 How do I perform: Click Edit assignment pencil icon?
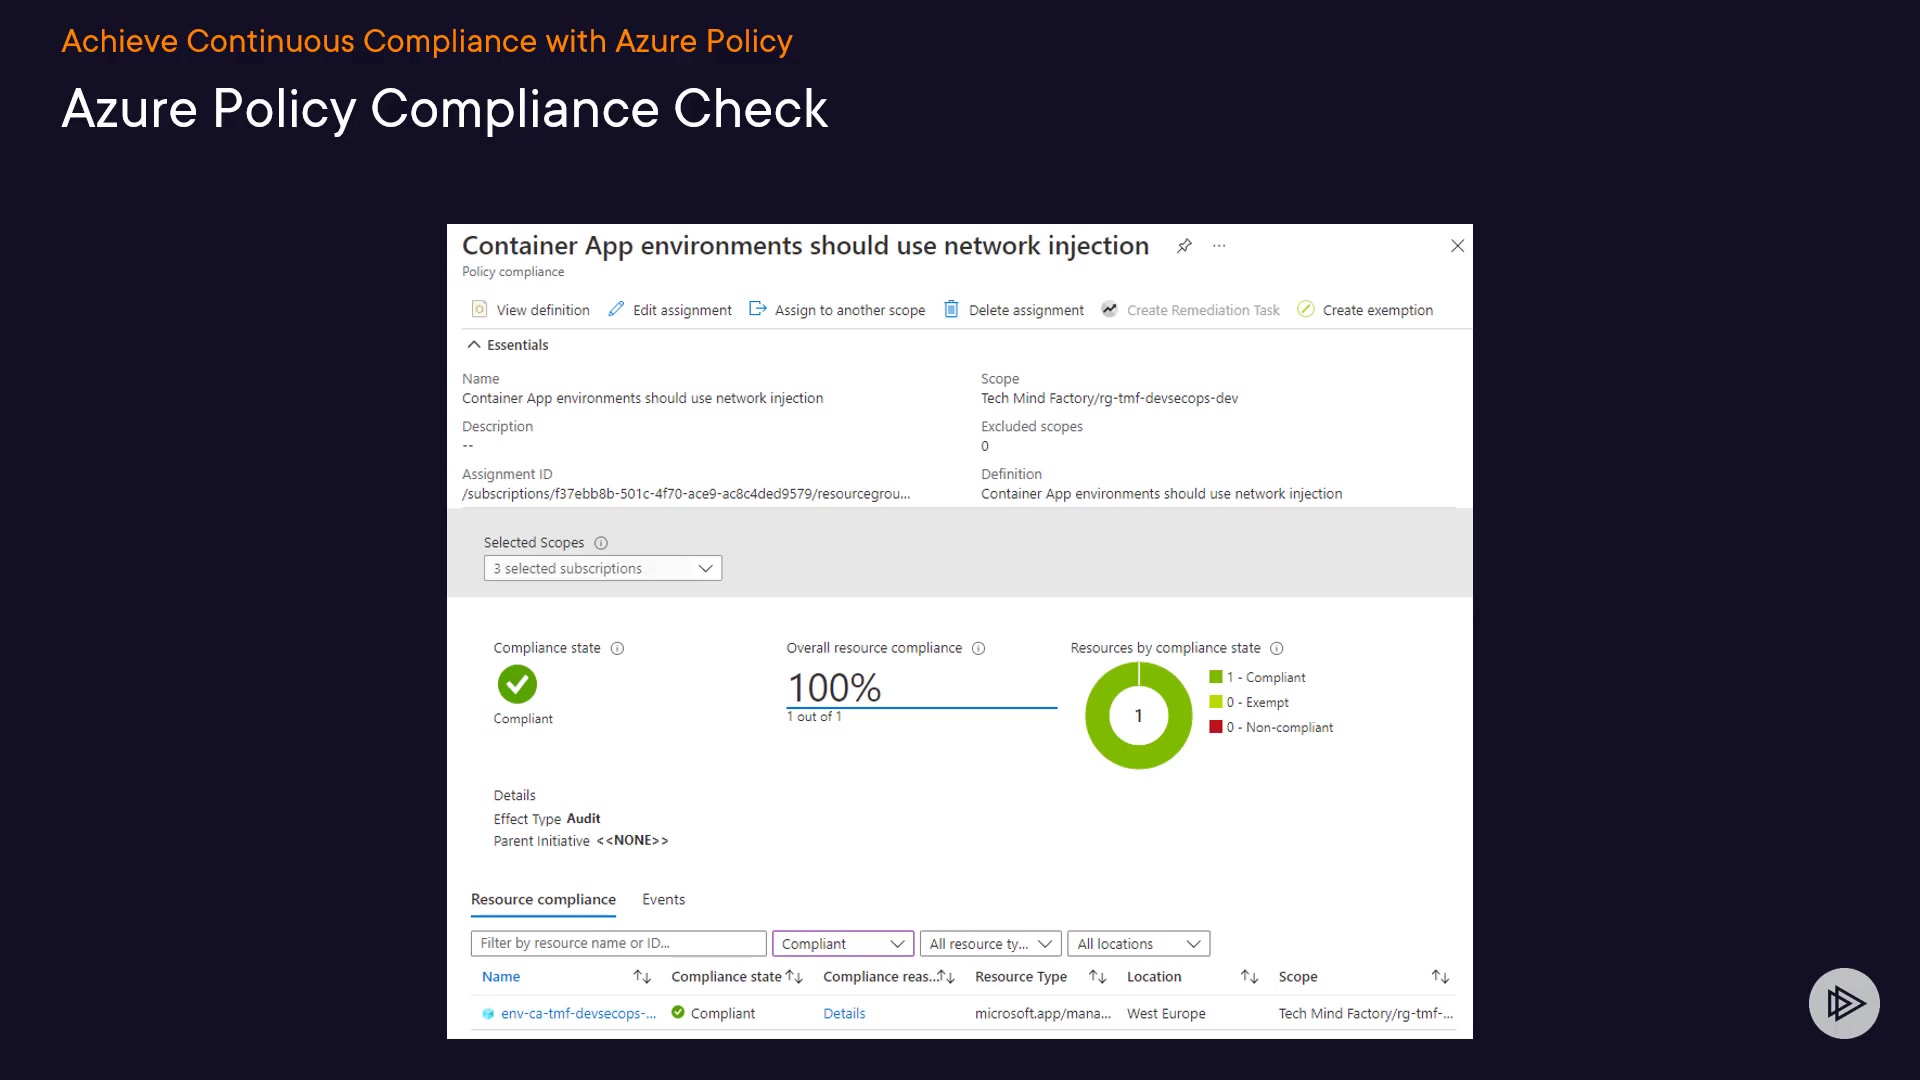(616, 309)
